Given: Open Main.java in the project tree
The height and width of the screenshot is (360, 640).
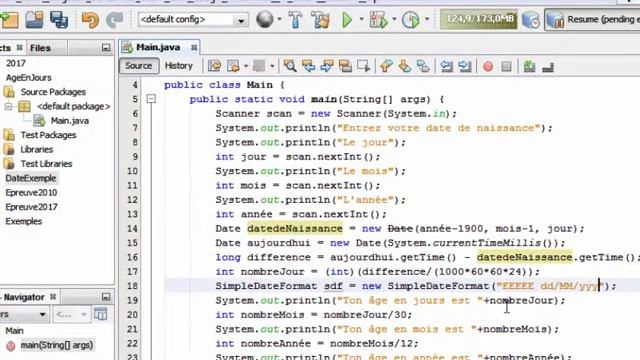Looking at the screenshot, I should pos(69,121).
